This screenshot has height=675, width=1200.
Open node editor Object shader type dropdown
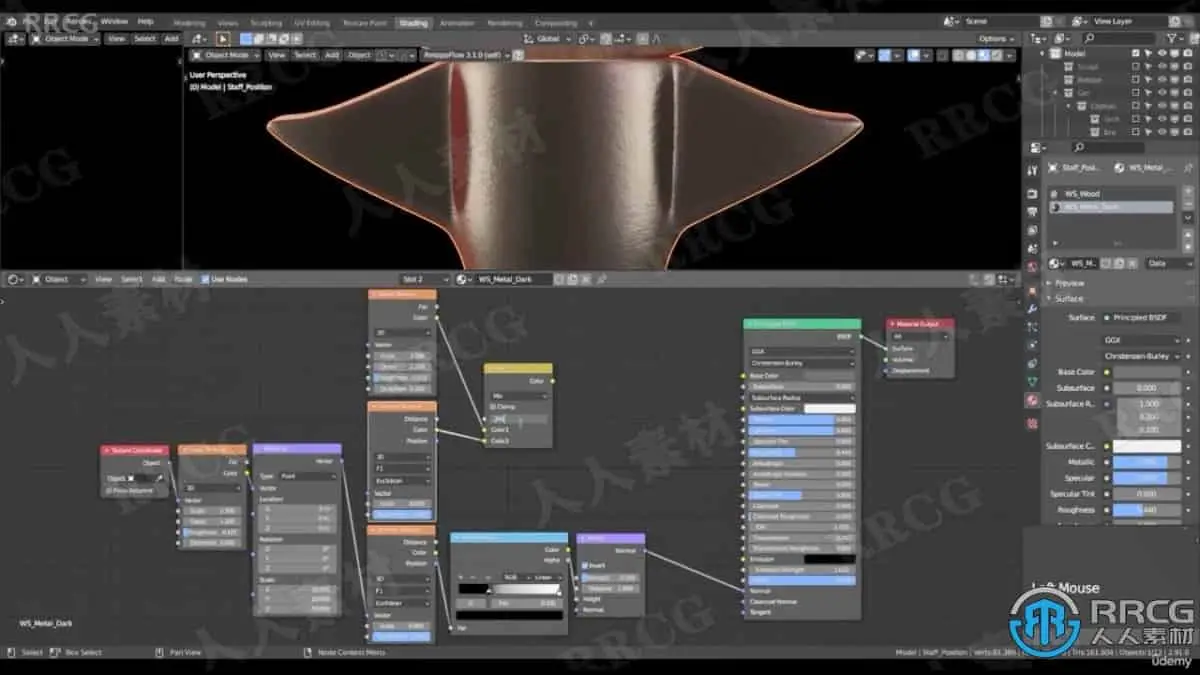[x=58, y=279]
